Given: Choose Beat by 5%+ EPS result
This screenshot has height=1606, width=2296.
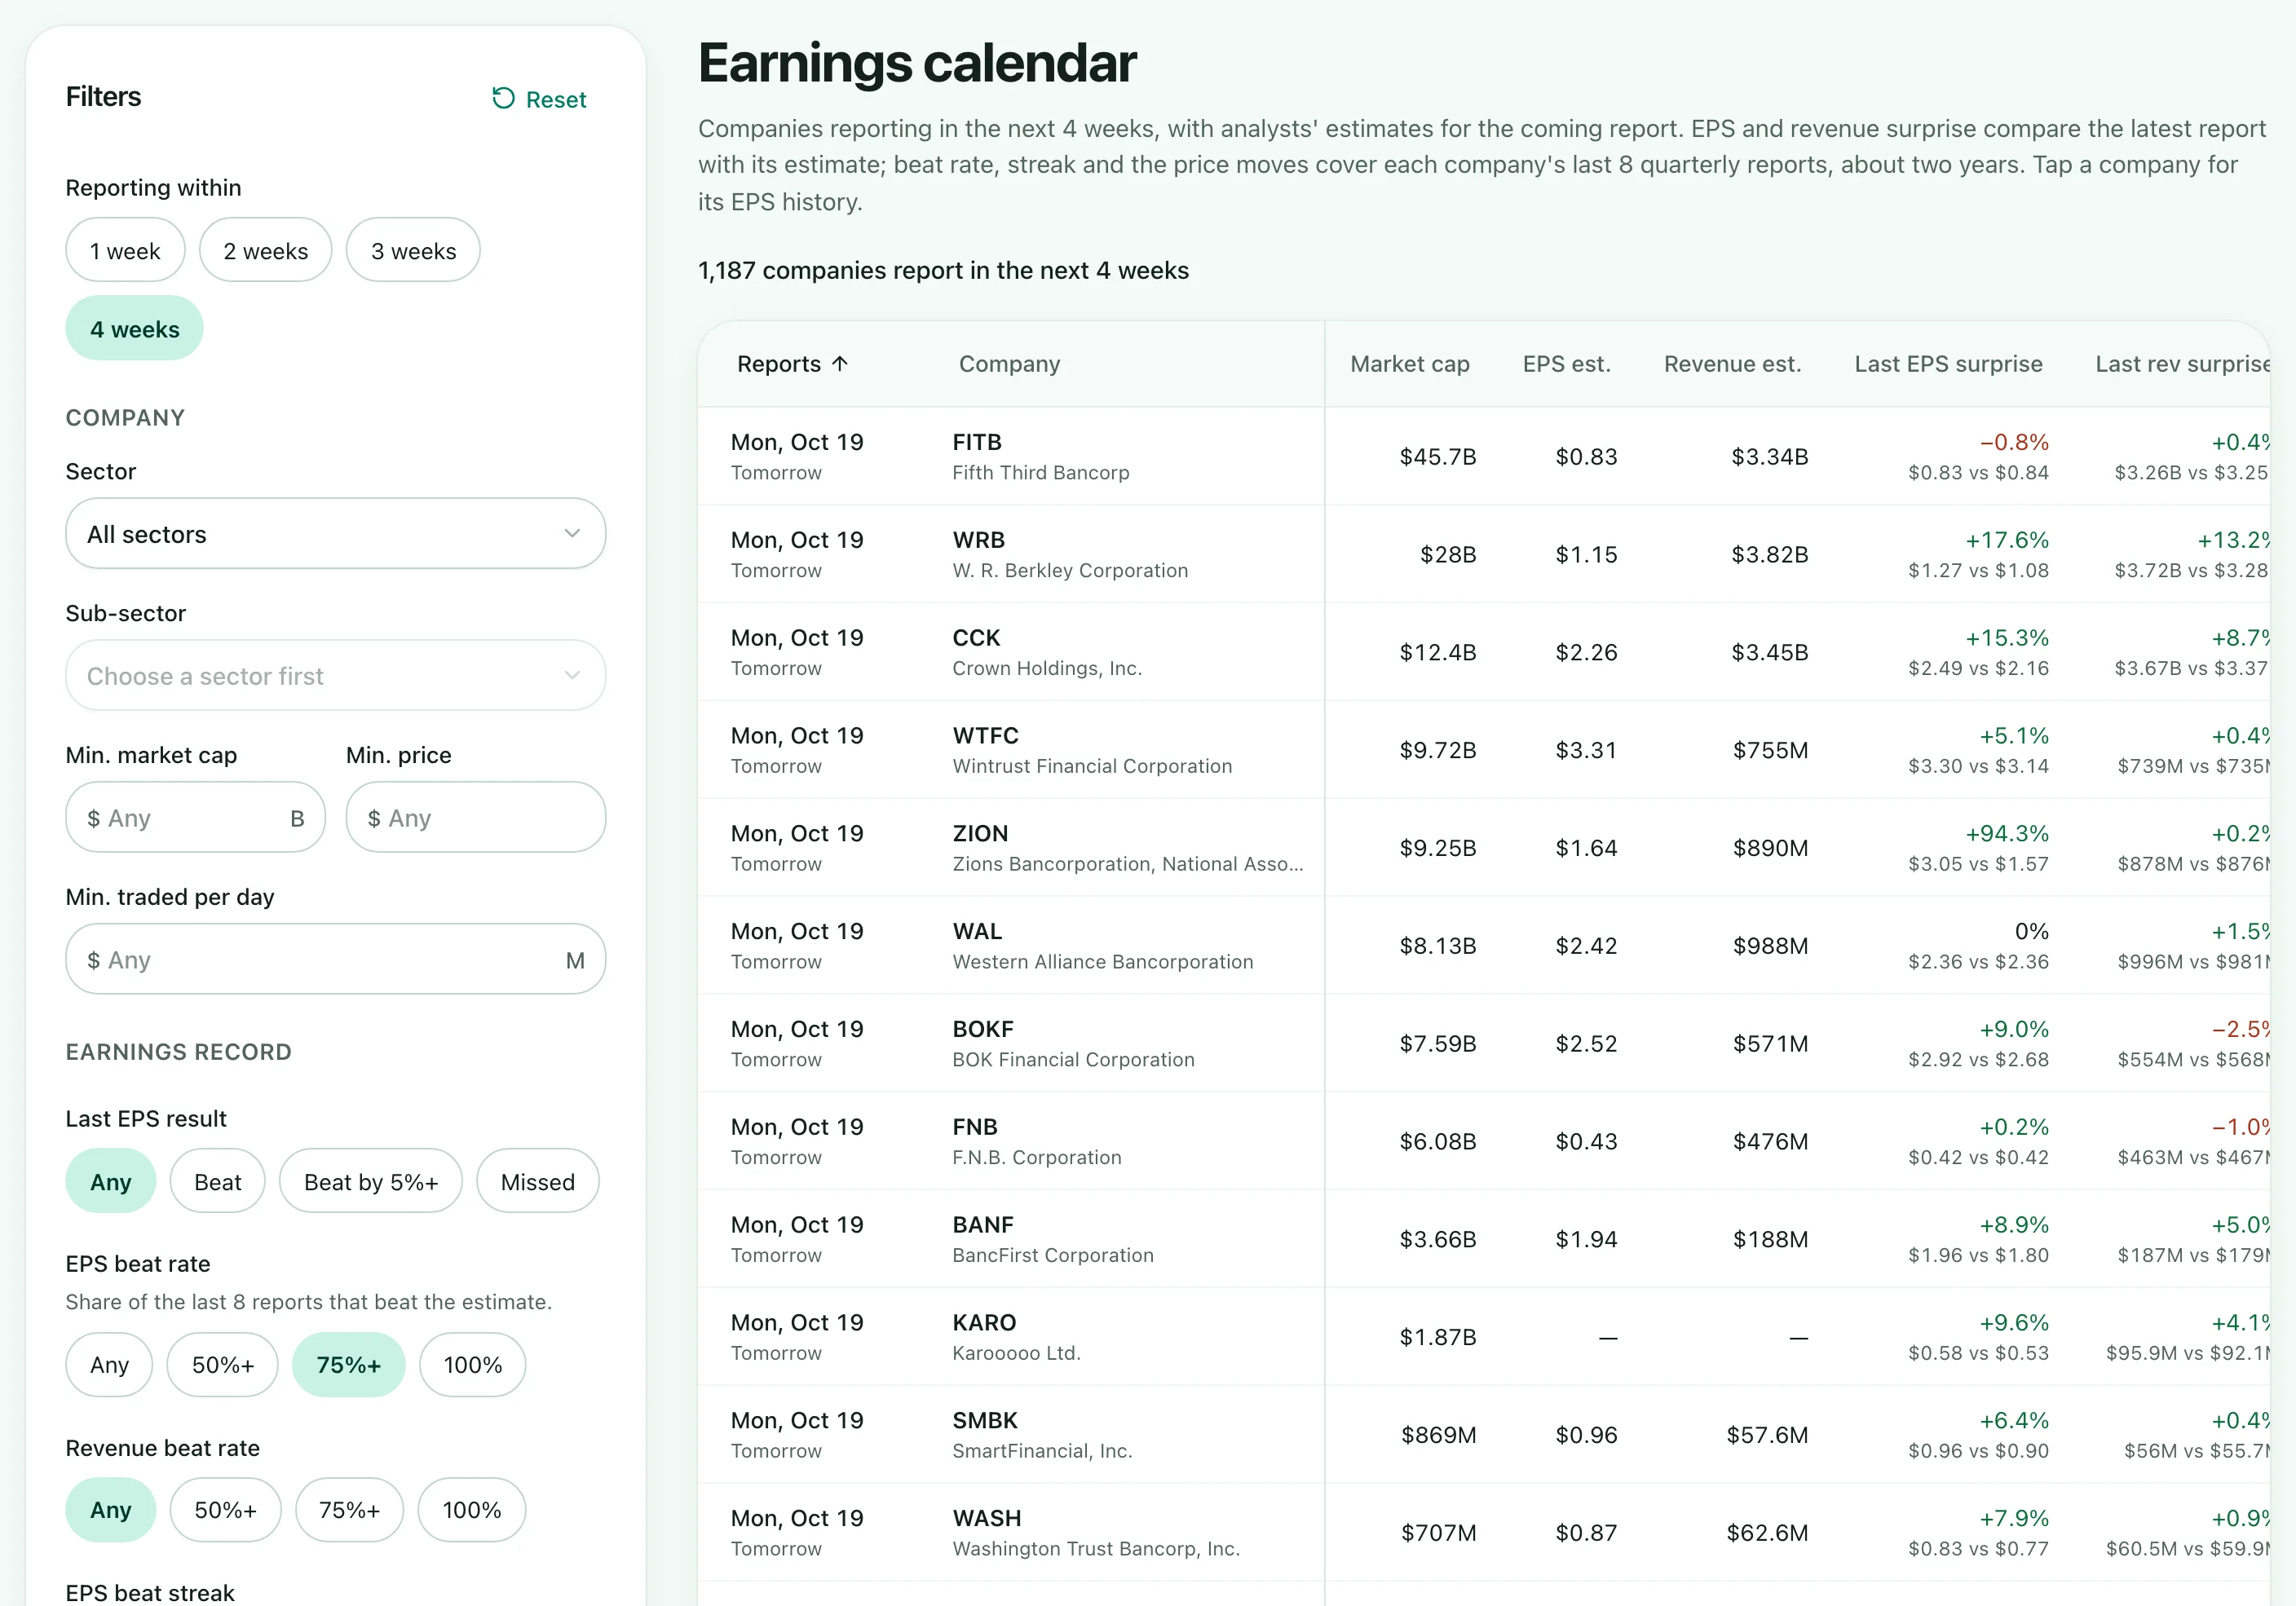Looking at the screenshot, I should click(x=371, y=1182).
